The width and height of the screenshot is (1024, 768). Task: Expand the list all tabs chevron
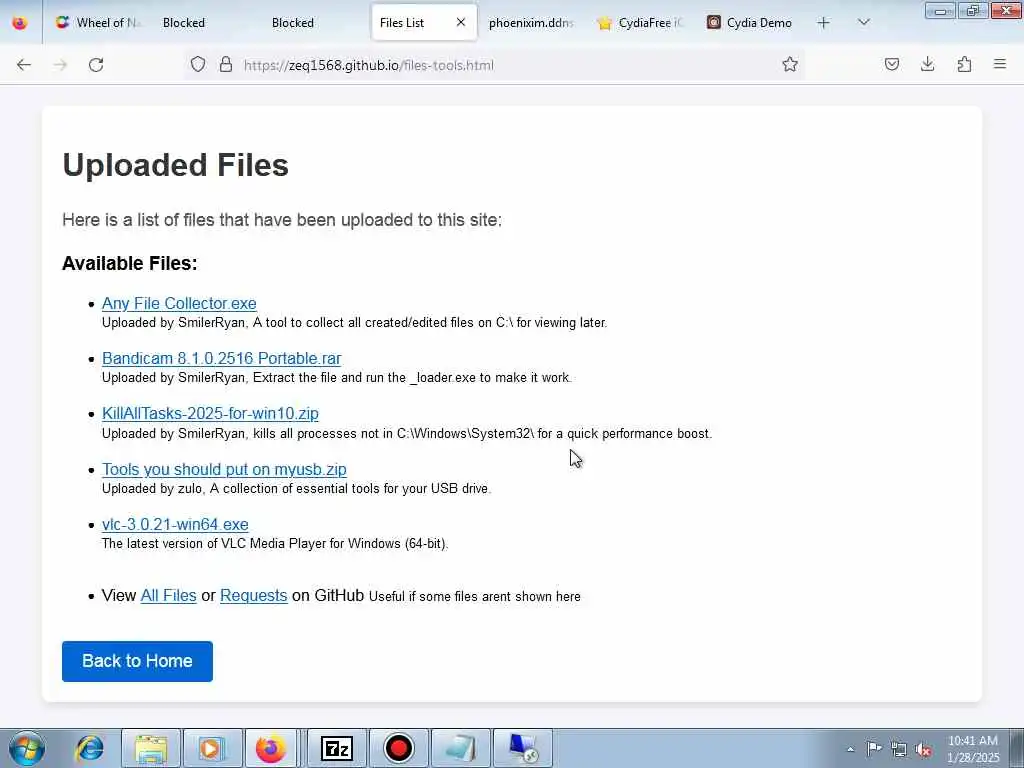point(863,23)
